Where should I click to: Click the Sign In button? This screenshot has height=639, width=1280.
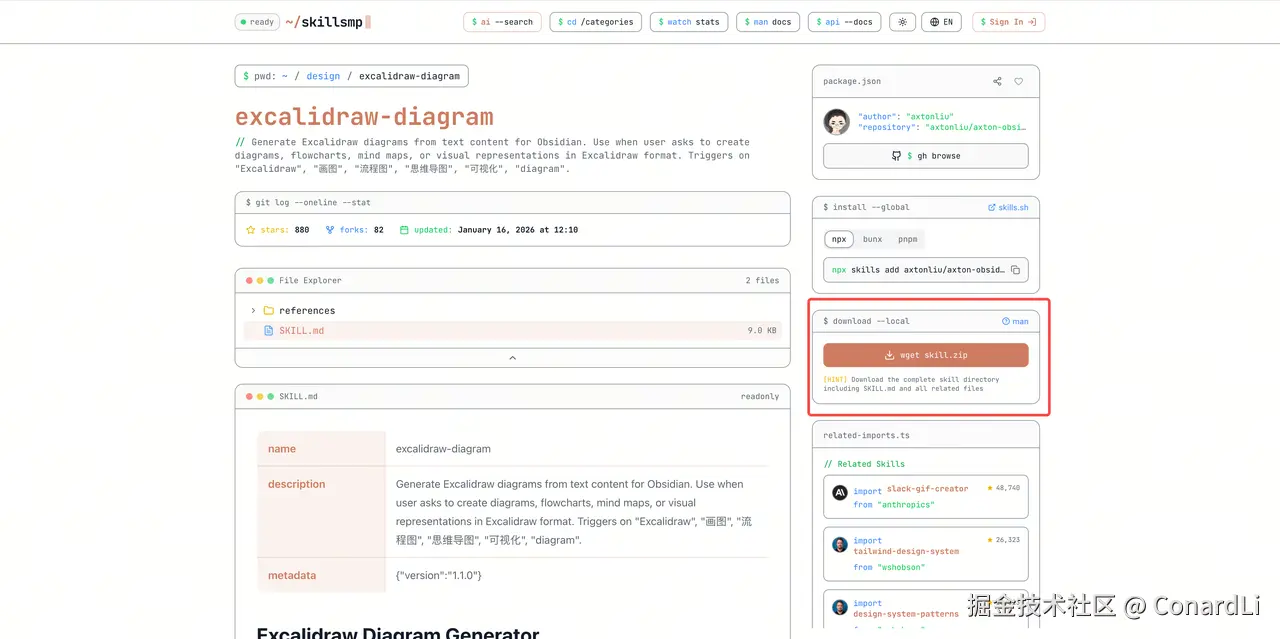pos(1008,22)
